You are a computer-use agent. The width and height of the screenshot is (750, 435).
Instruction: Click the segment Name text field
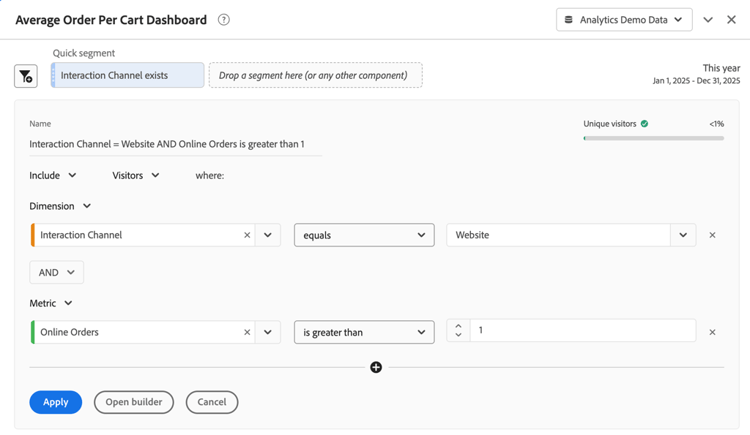coord(175,144)
